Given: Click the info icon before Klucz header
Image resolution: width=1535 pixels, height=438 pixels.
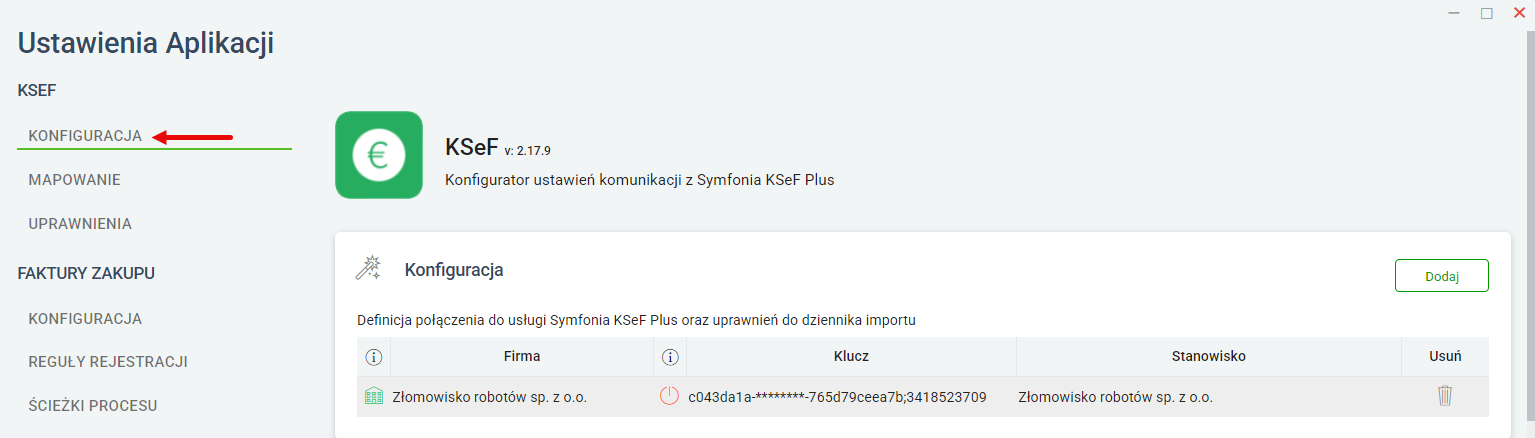Looking at the screenshot, I should click(670, 356).
